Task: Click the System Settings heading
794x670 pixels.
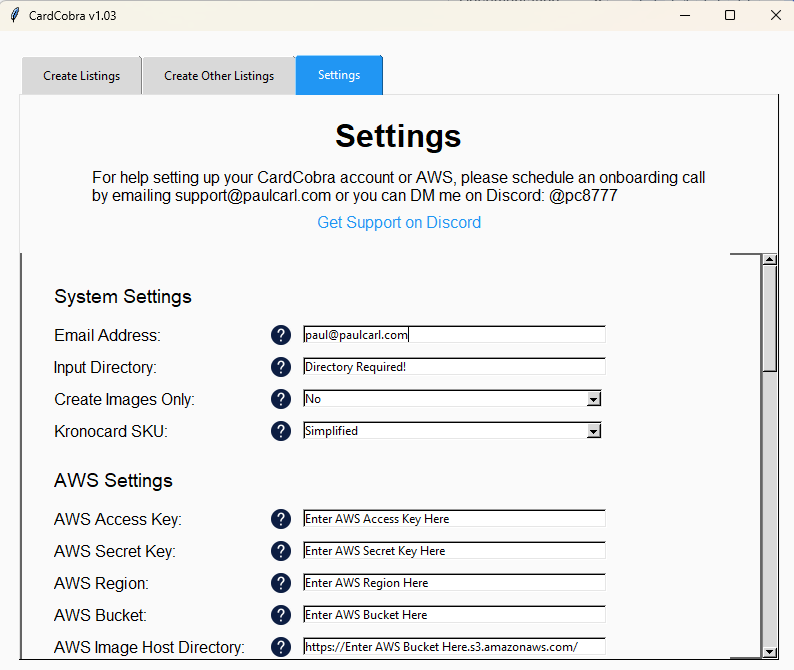Action: (123, 297)
